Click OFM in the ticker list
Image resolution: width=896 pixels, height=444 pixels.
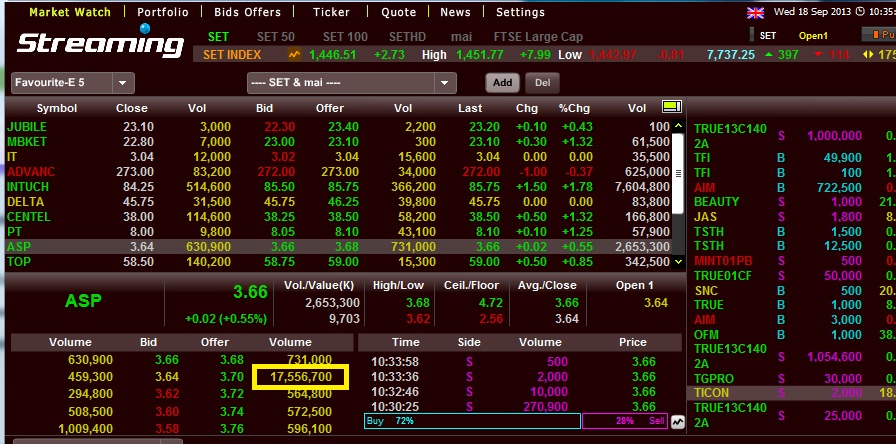[706, 334]
